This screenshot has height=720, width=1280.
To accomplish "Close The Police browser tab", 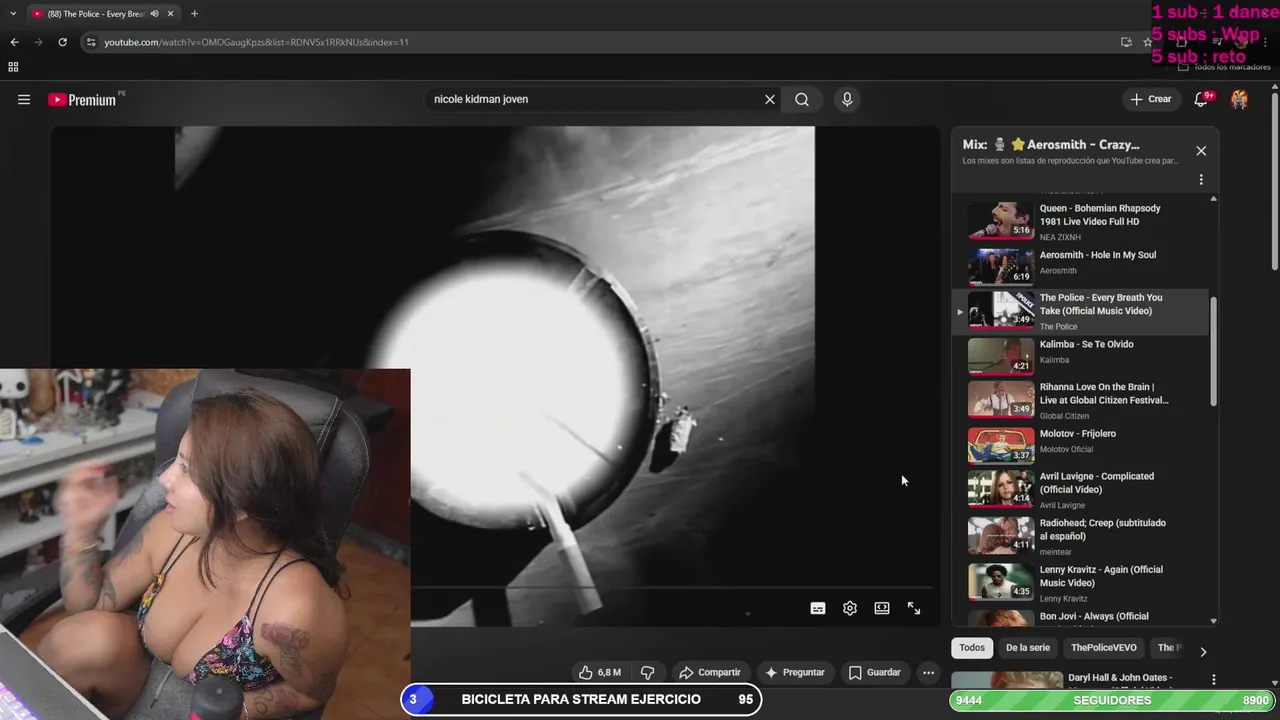I will click(x=170, y=14).
